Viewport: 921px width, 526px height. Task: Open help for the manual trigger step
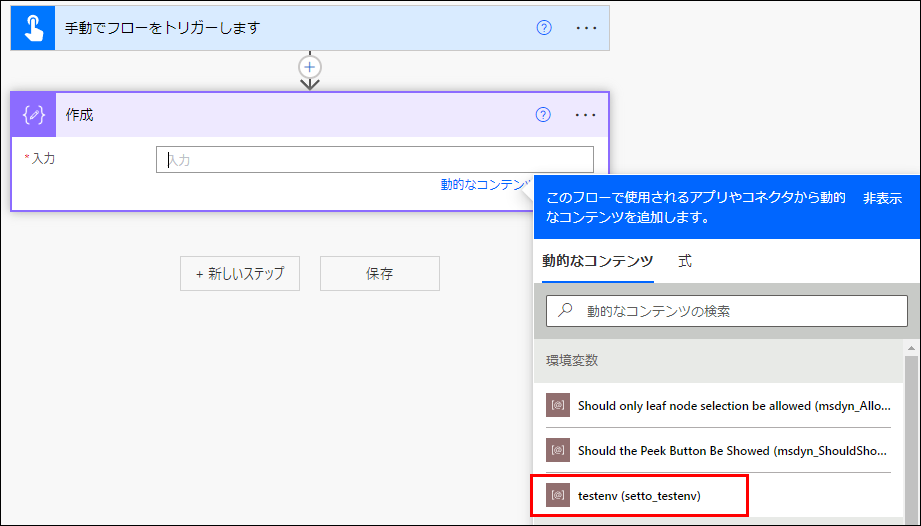(x=544, y=28)
